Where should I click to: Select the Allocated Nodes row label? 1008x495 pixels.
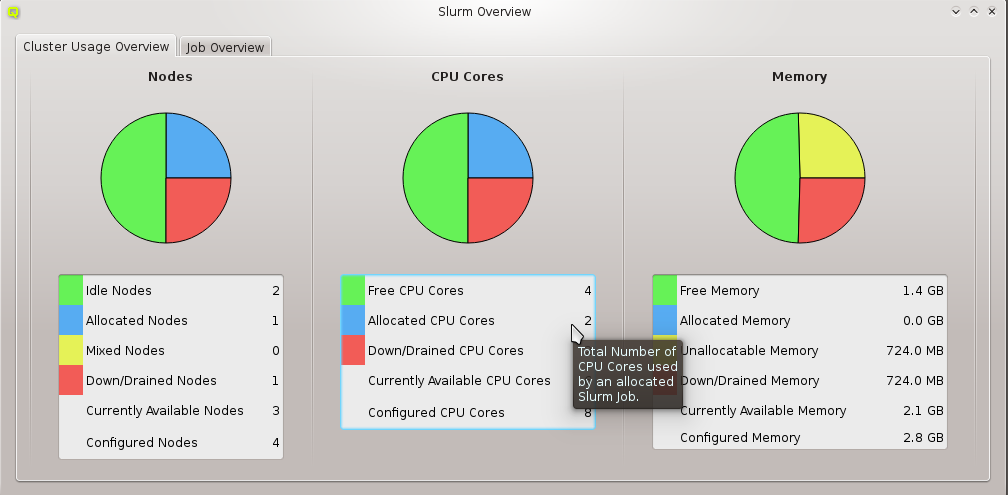tap(136, 321)
